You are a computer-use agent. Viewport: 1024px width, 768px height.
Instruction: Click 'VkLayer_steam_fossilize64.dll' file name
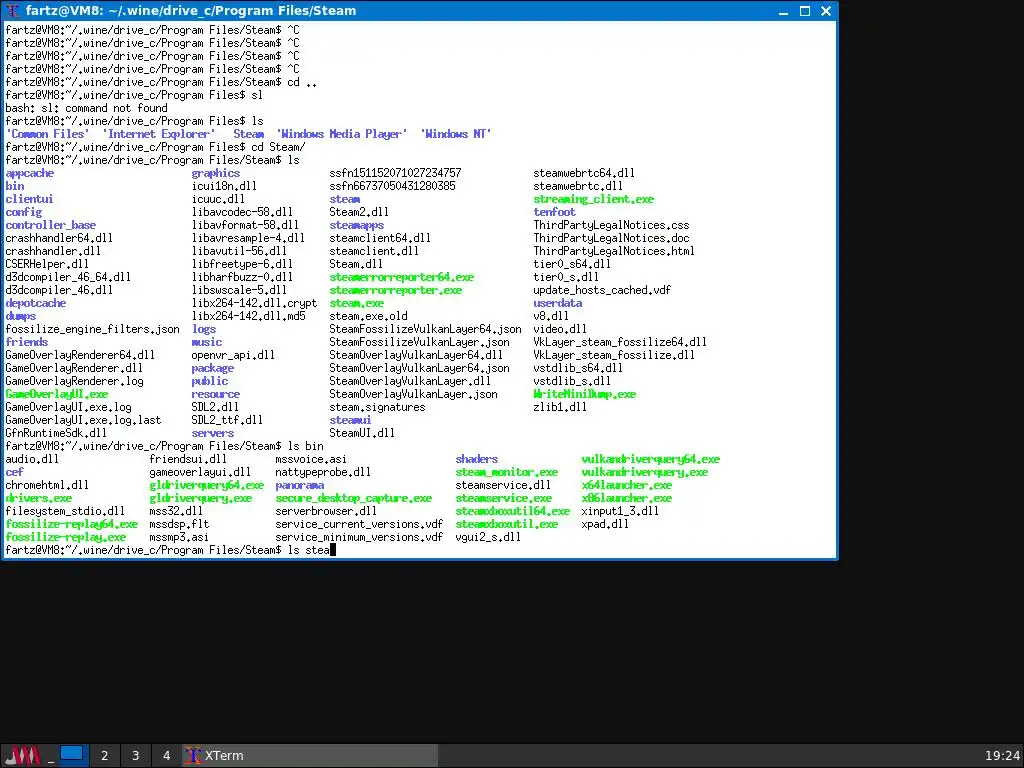pyautogui.click(x=620, y=342)
